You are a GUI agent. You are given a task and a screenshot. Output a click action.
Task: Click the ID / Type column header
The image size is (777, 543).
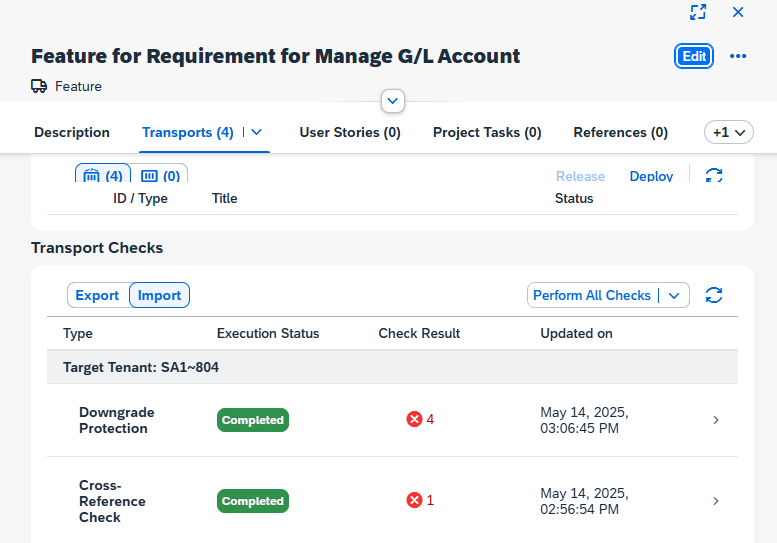pyautogui.click(x=140, y=198)
